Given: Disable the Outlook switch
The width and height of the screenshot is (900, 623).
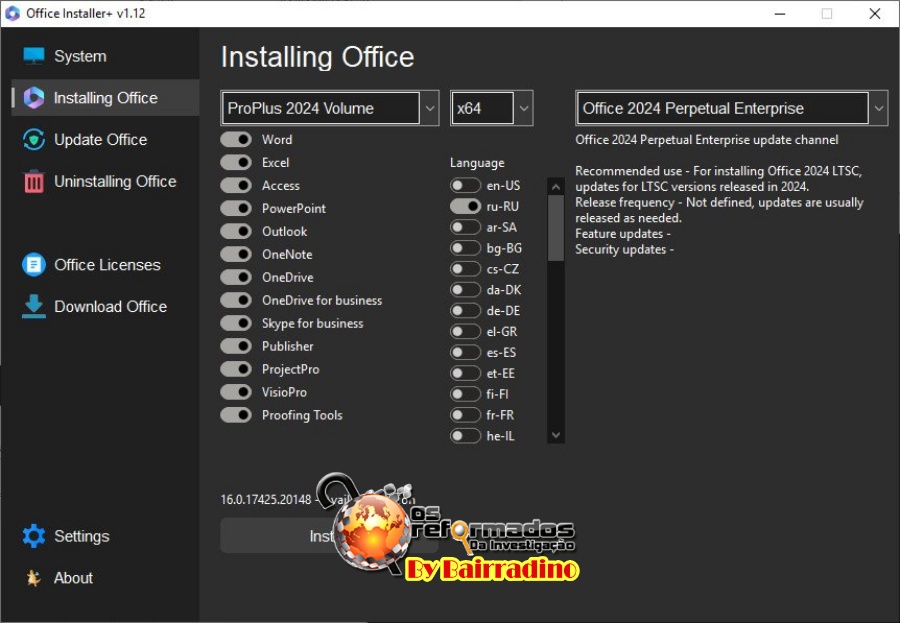Looking at the screenshot, I should click(236, 231).
